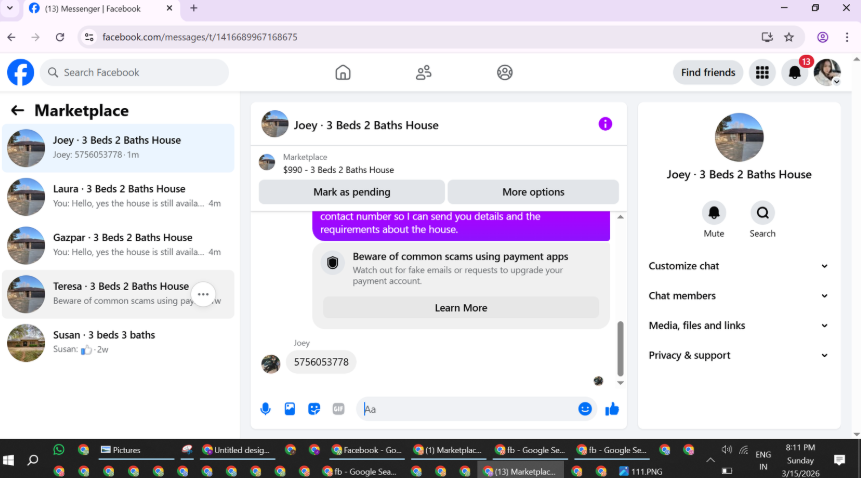861x478 pixels.
Task: Open conversation information purple icon
Action: point(605,124)
